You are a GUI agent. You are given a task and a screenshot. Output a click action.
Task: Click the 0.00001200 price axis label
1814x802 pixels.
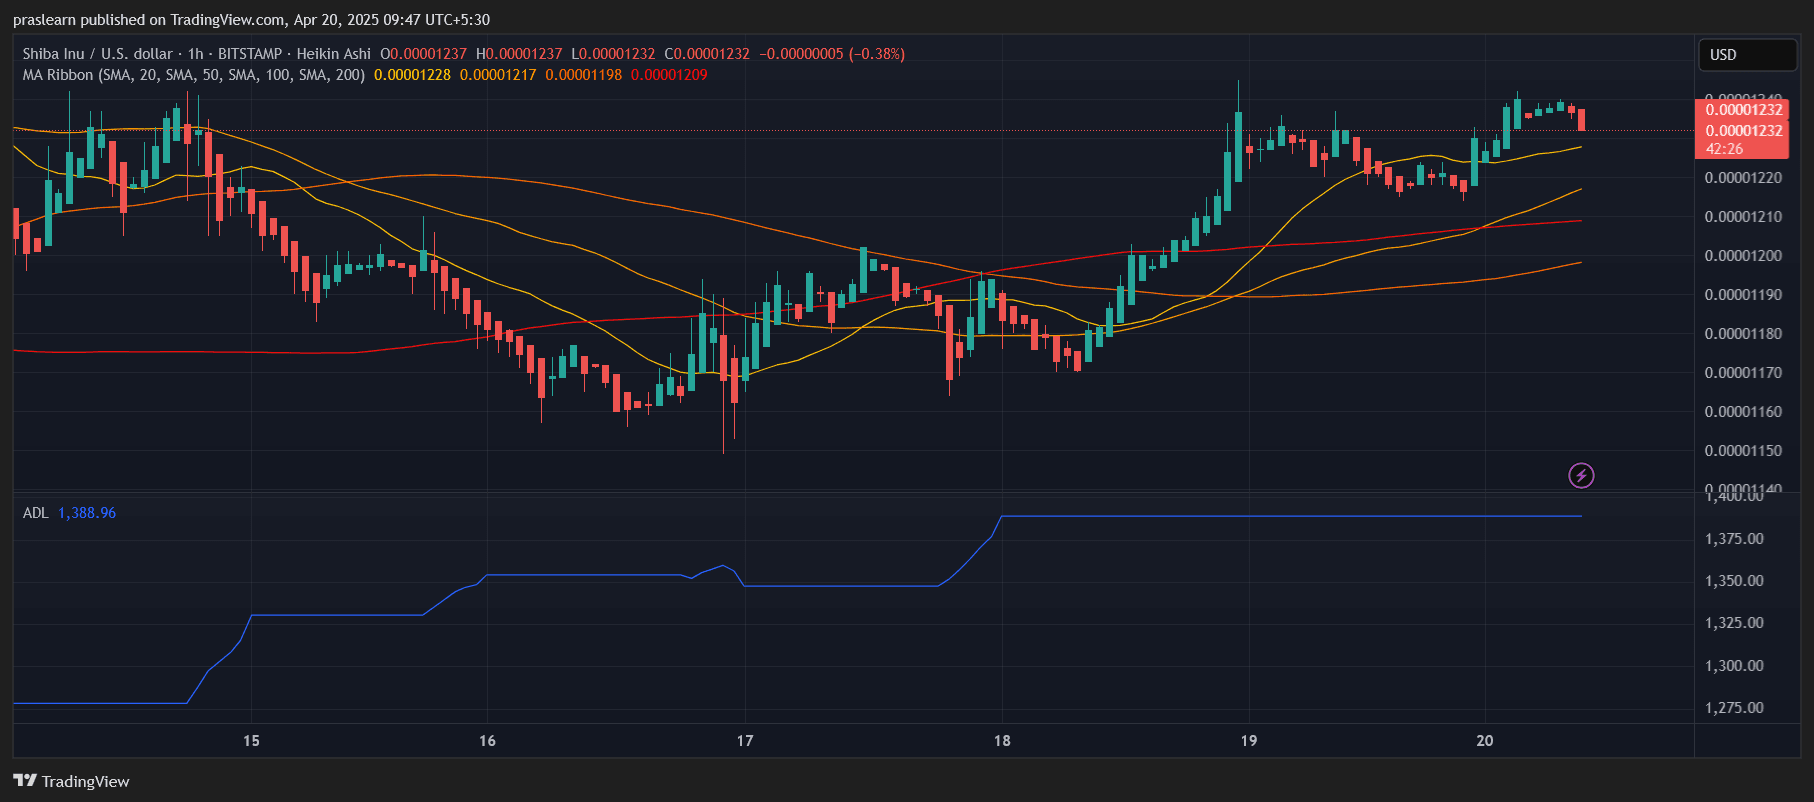1743,256
